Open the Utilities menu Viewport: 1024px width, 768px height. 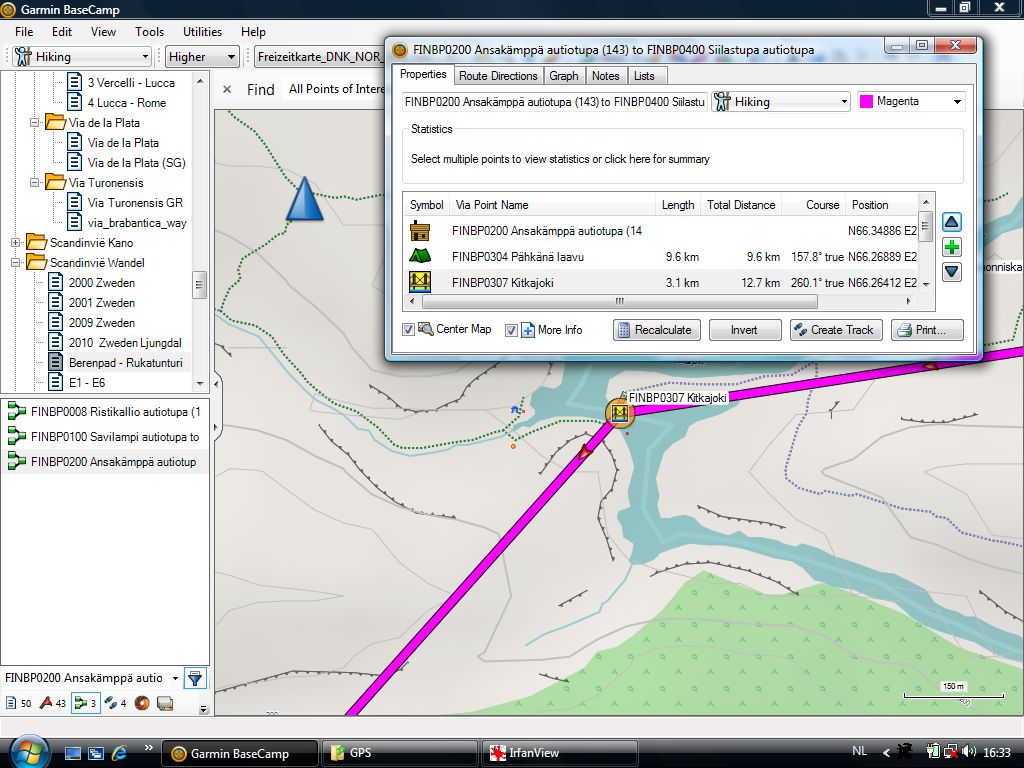(202, 32)
